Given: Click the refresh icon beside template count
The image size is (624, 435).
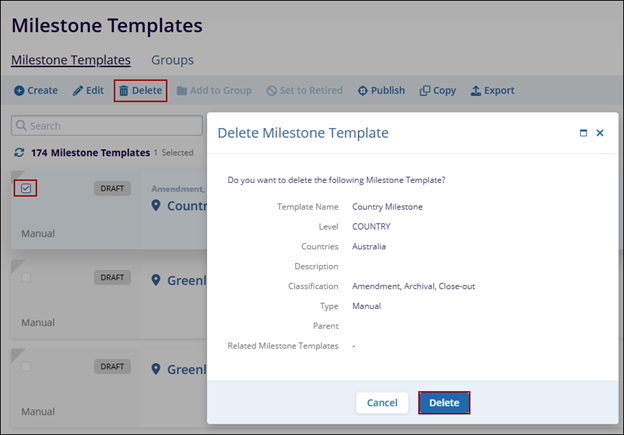Looking at the screenshot, I should [20, 153].
